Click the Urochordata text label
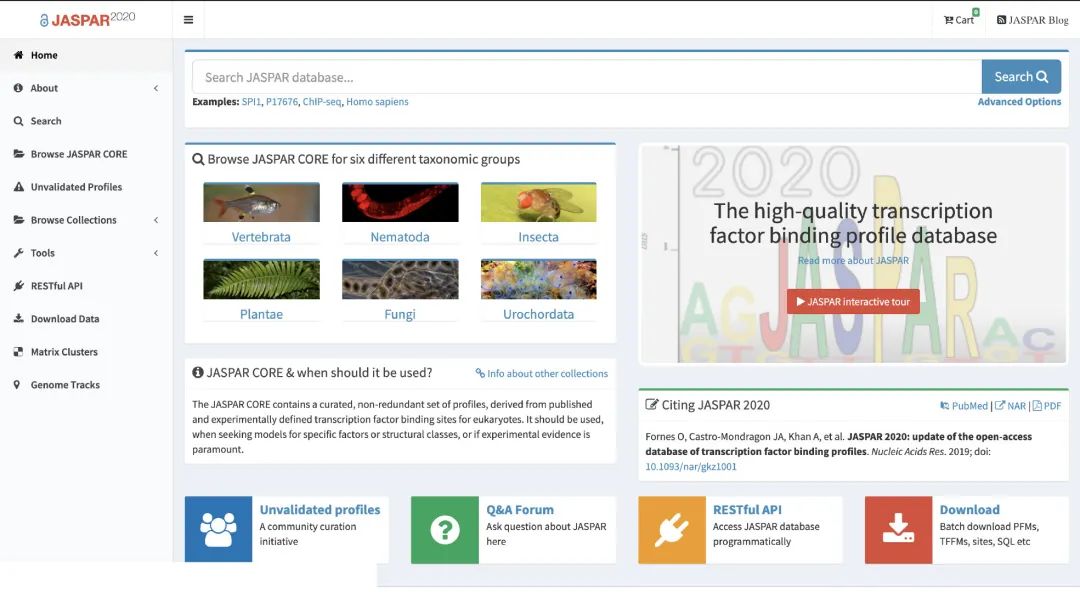The image size is (1080, 592). tap(539, 314)
